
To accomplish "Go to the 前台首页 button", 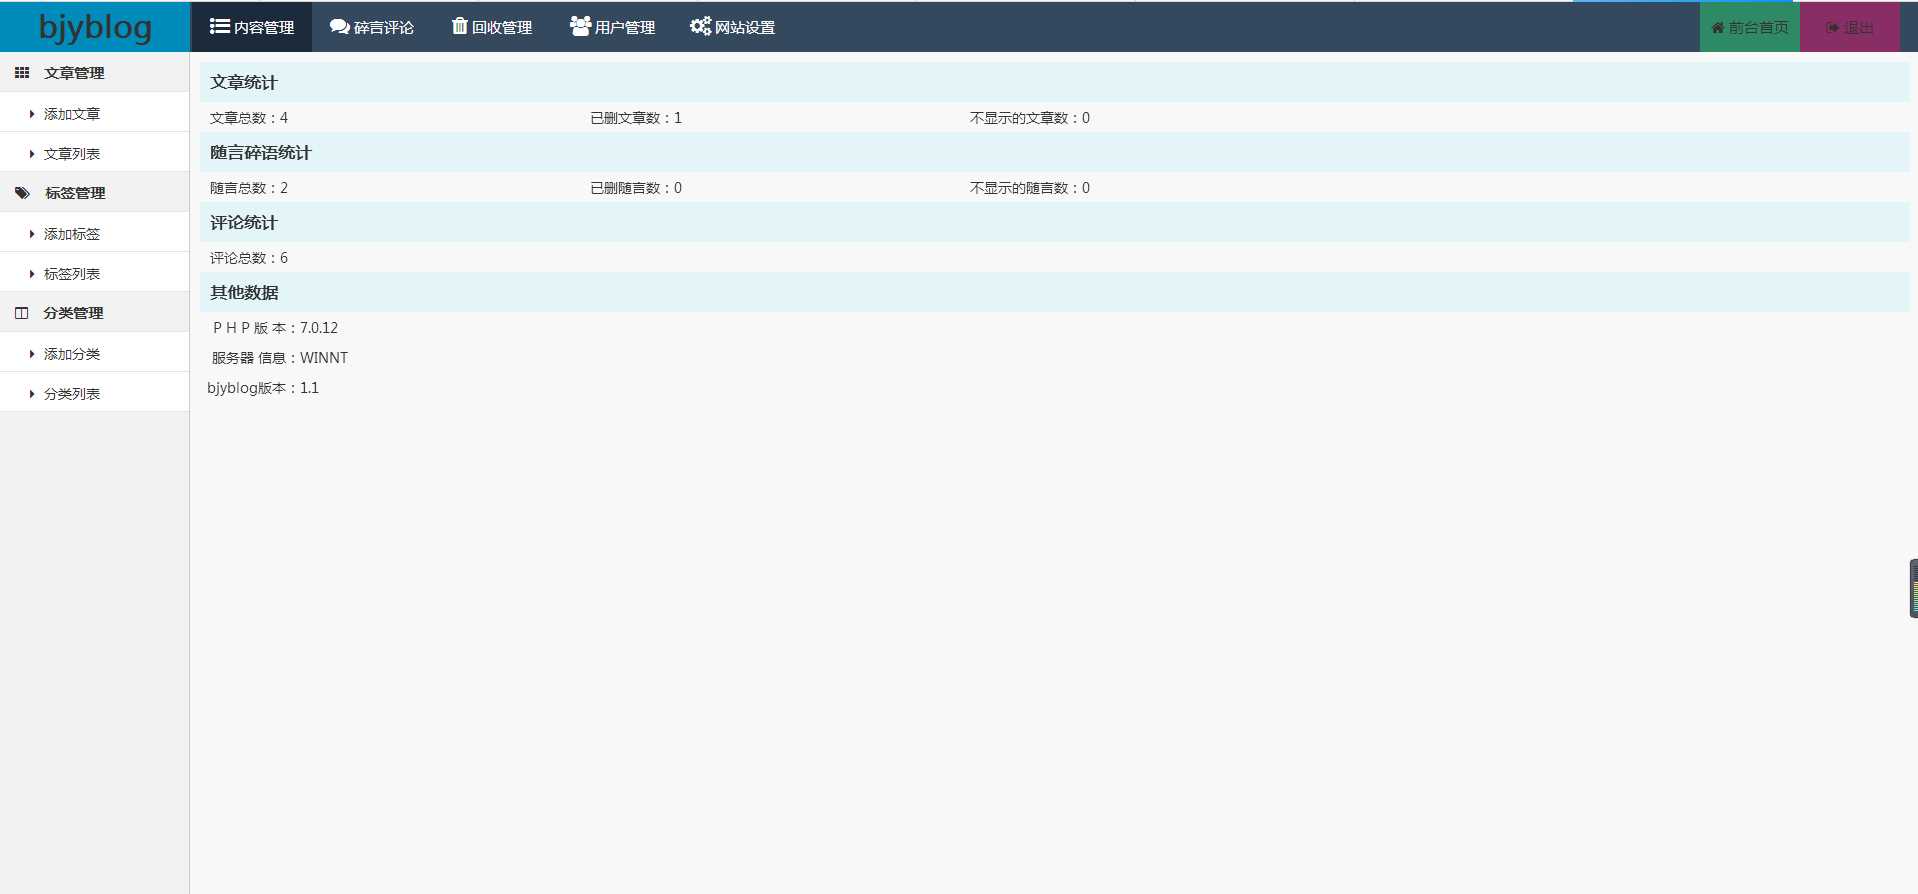I will [x=1750, y=27].
